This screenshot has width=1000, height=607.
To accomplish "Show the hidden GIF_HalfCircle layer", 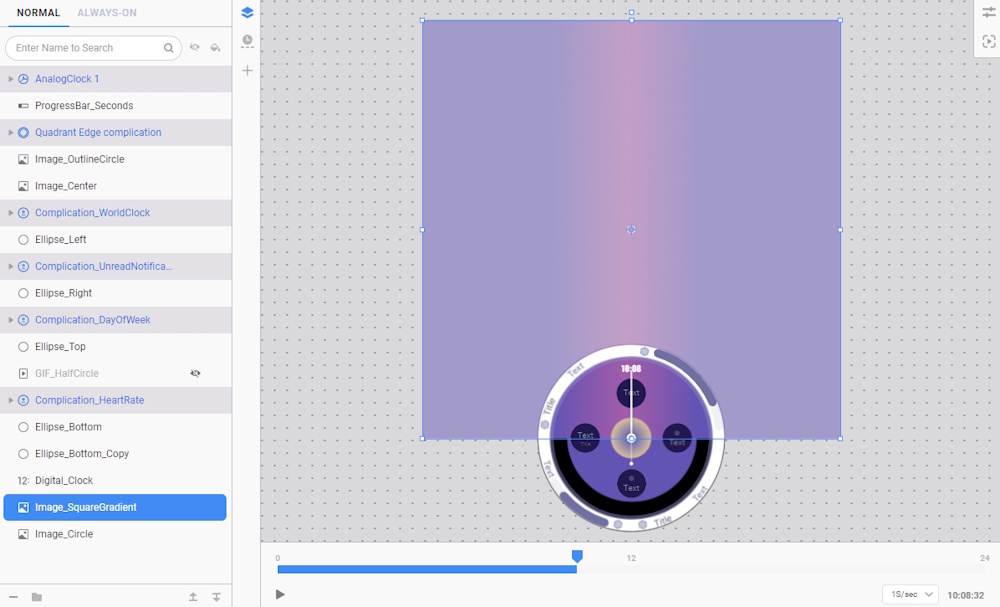I will click(195, 373).
